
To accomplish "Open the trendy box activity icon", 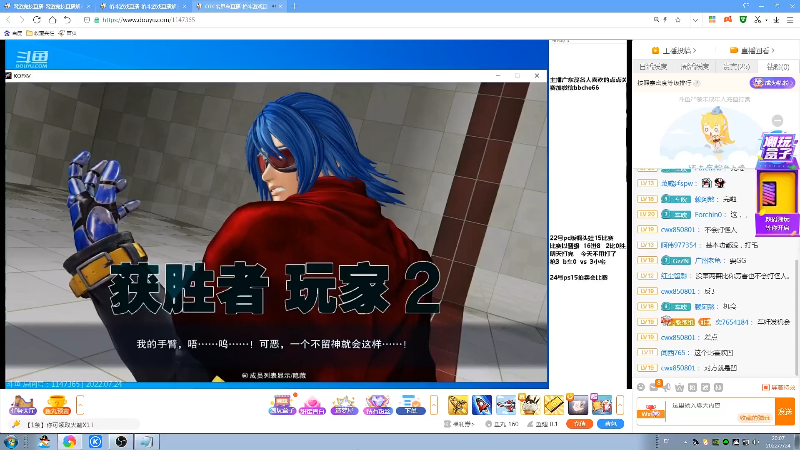I will pos(282,405).
